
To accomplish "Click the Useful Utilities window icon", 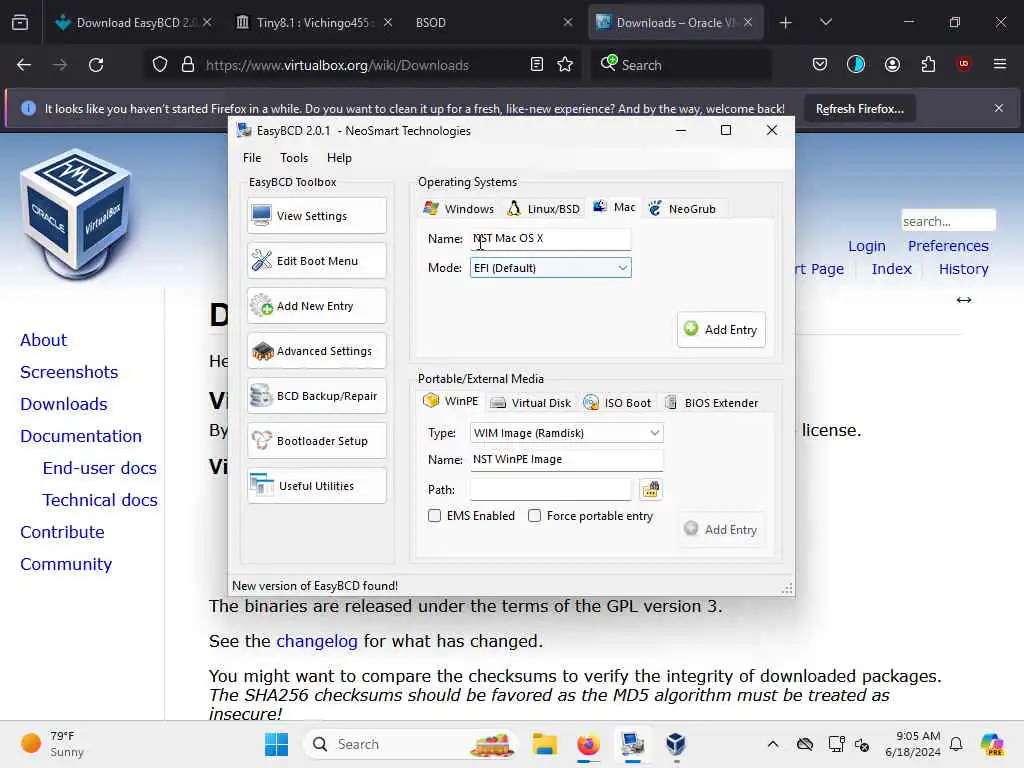I will [x=262, y=485].
